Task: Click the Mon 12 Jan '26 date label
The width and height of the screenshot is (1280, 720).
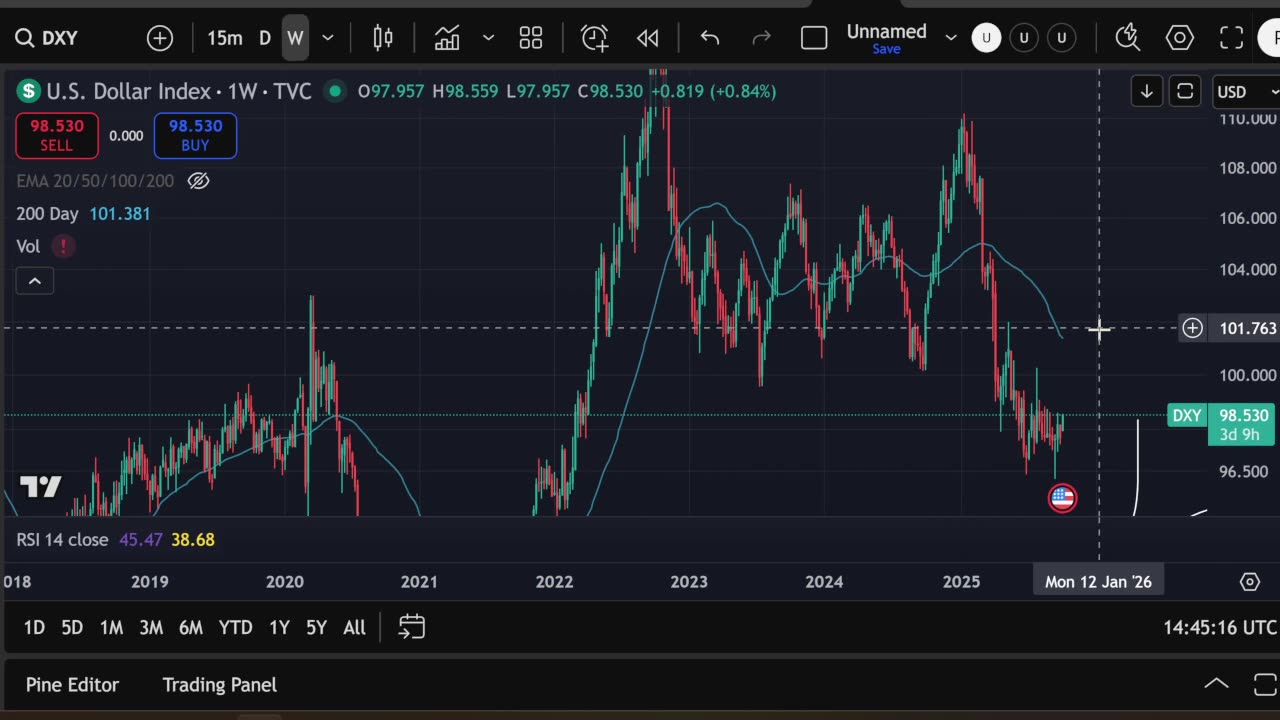Action: click(1098, 582)
